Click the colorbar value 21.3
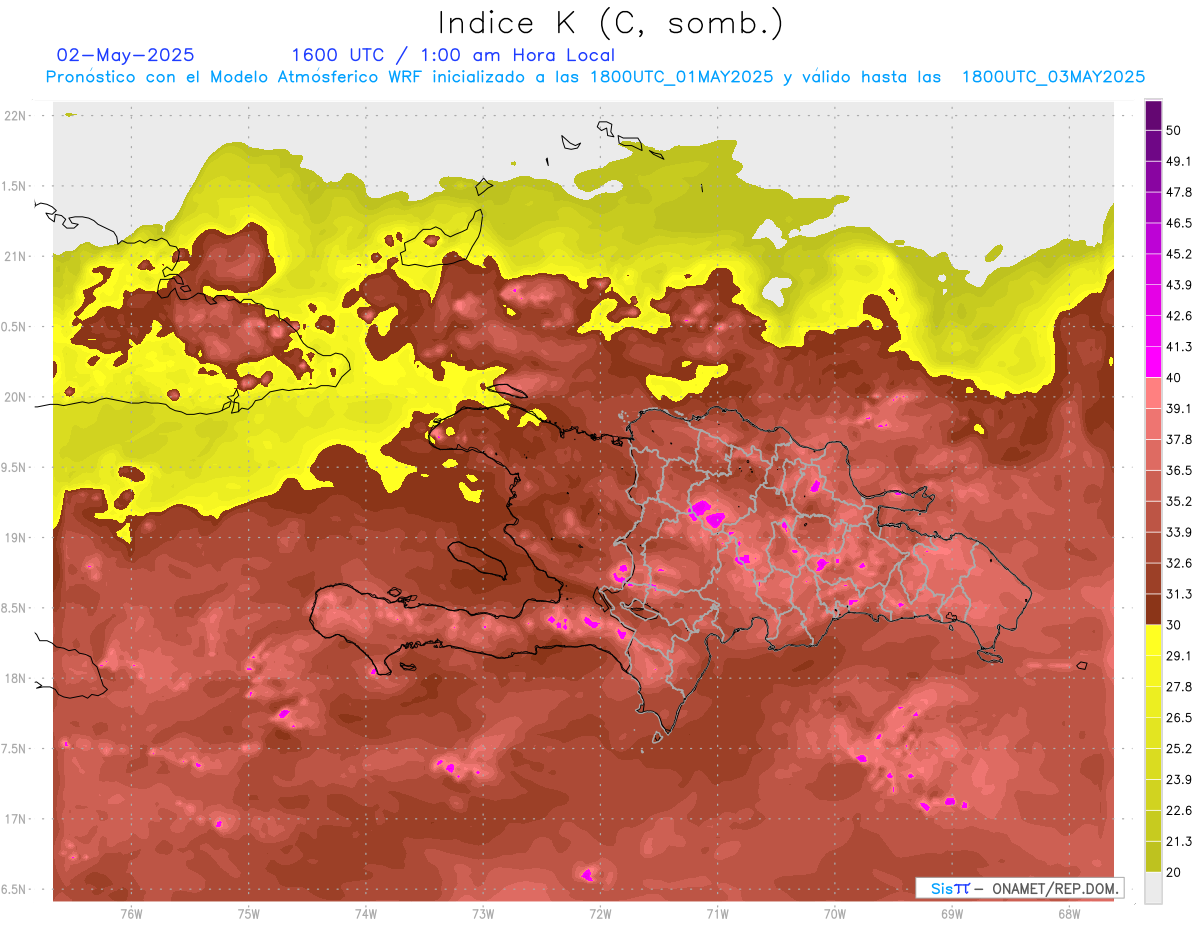Screen dimensions: 1200x927 click(x=1179, y=841)
